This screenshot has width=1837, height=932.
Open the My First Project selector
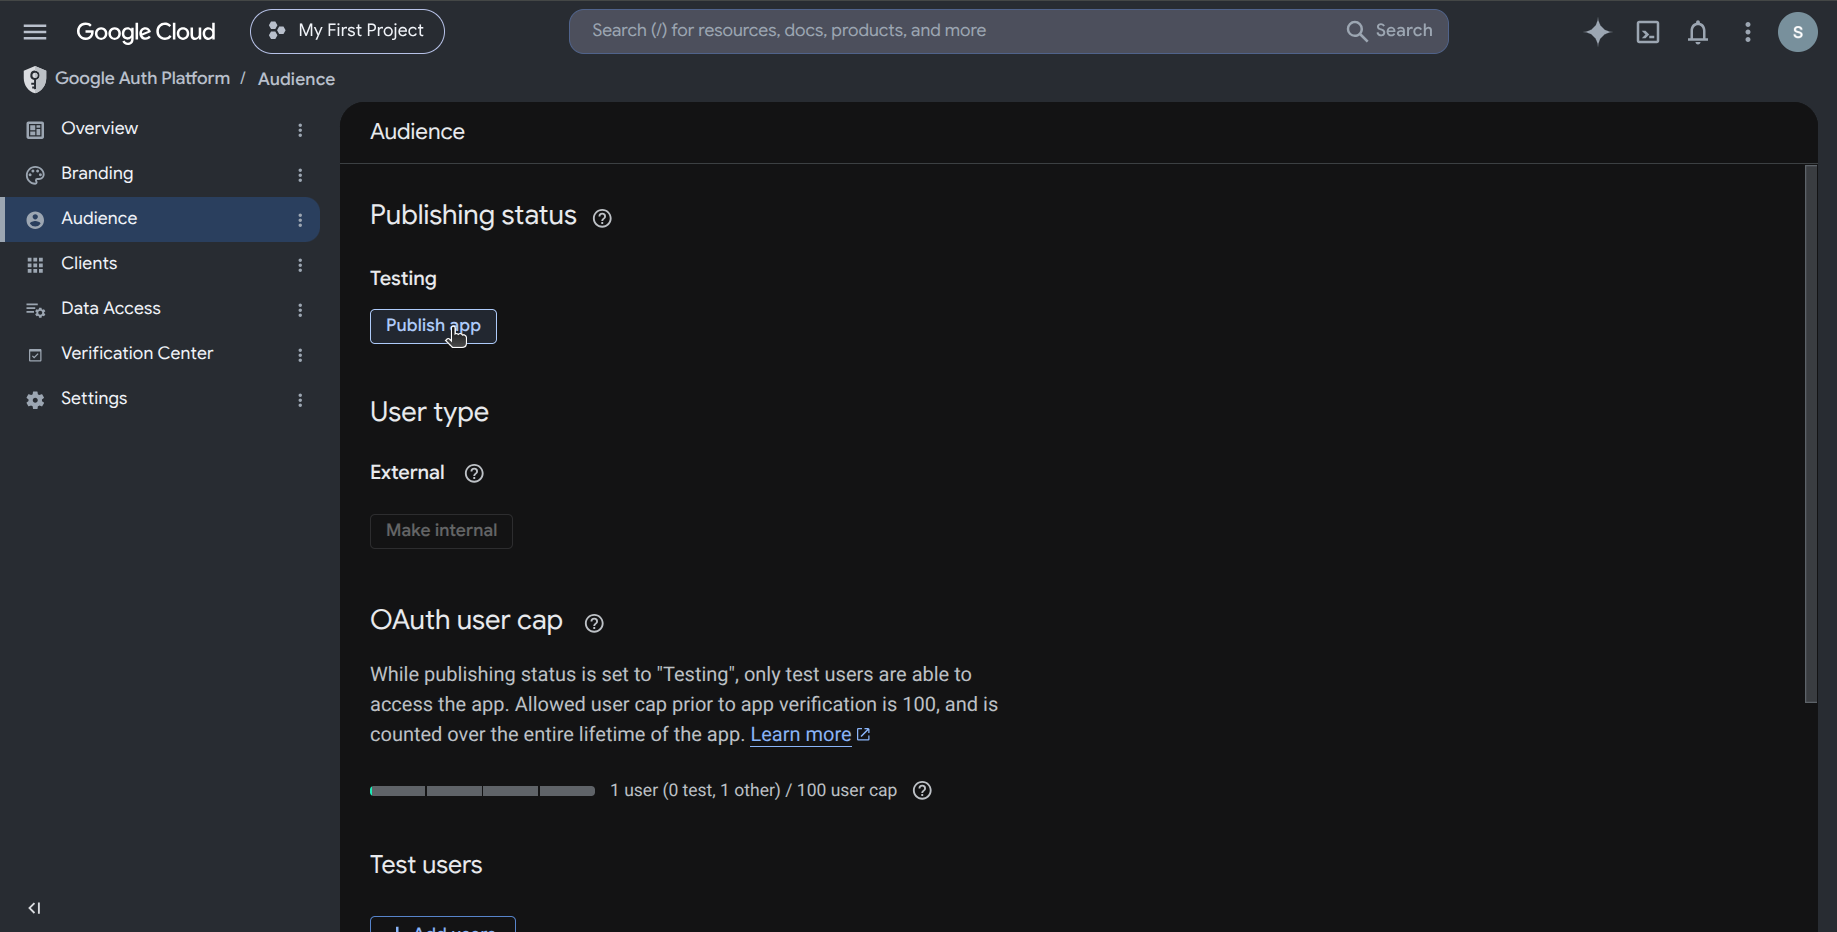[347, 31]
